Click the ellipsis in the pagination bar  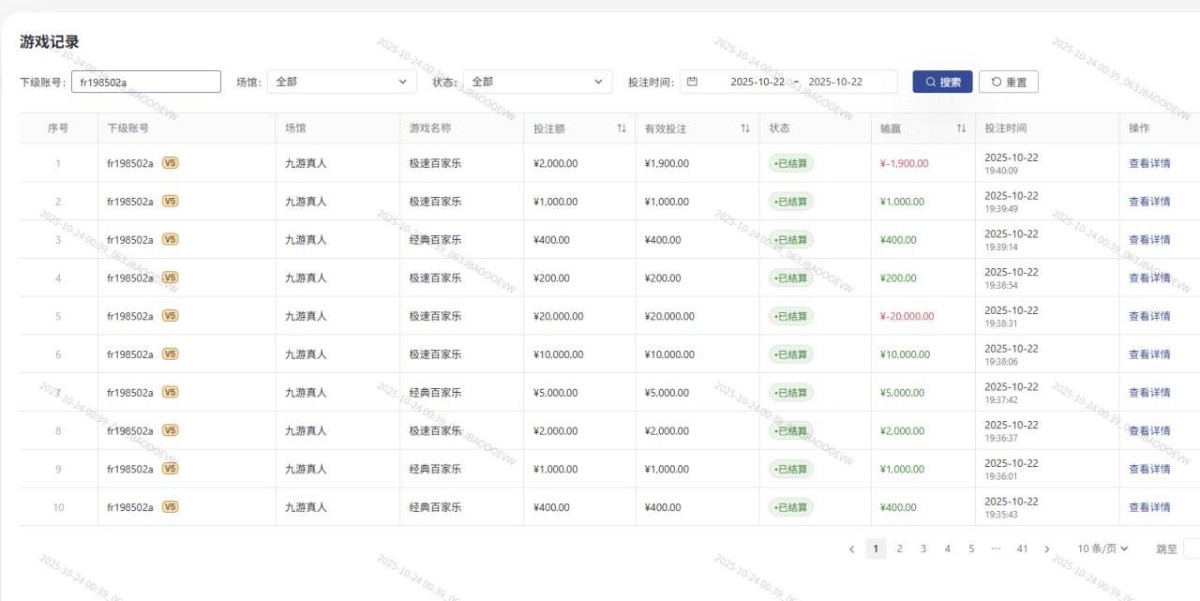(x=994, y=548)
